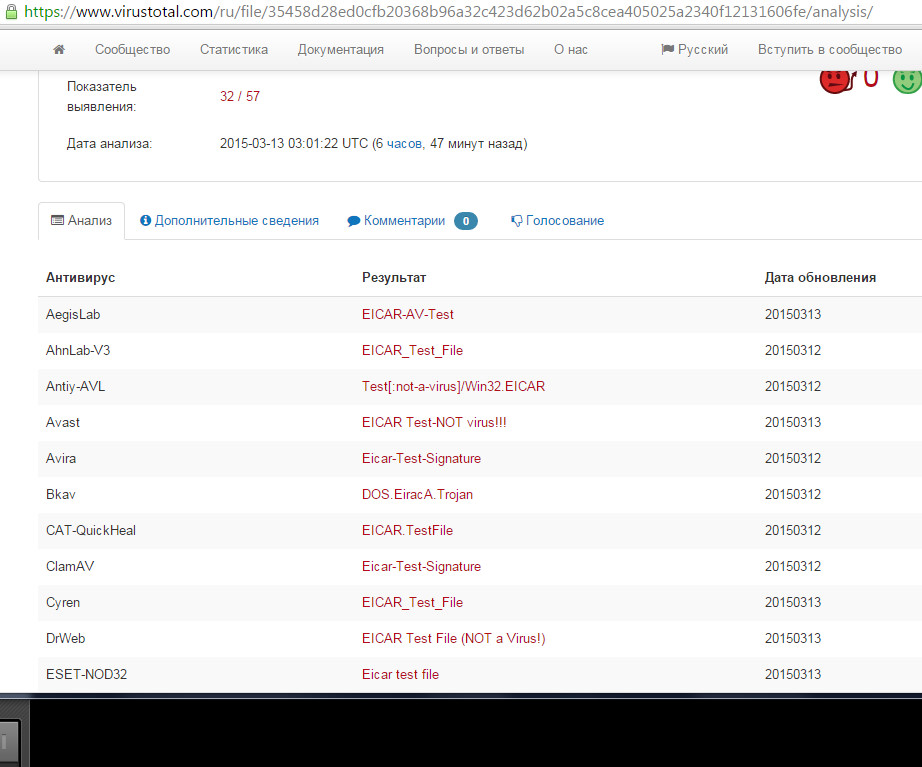Select the DrWeb antivirus name
The height and width of the screenshot is (767, 922).
(65, 639)
